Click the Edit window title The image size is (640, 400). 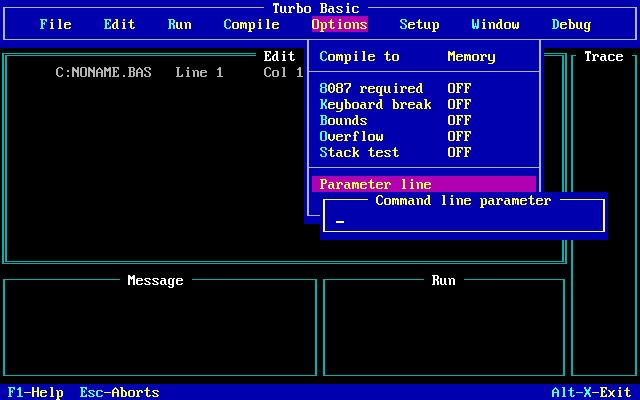click(279, 56)
